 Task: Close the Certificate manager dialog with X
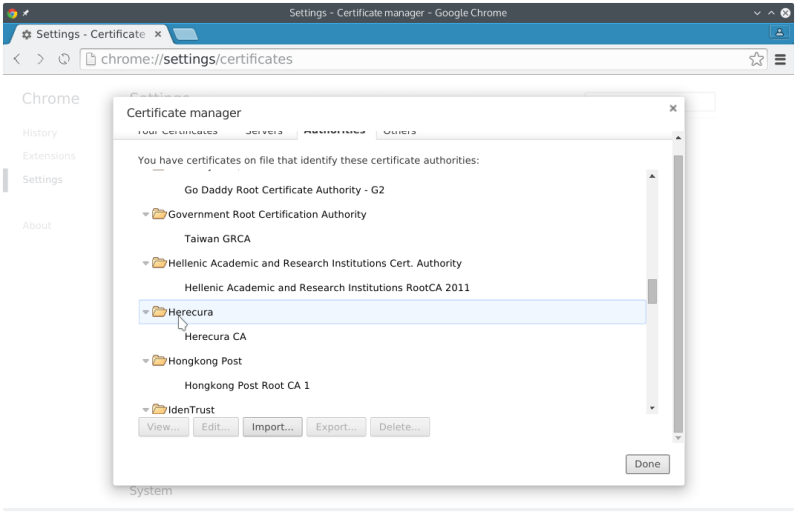tap(672, 108)
